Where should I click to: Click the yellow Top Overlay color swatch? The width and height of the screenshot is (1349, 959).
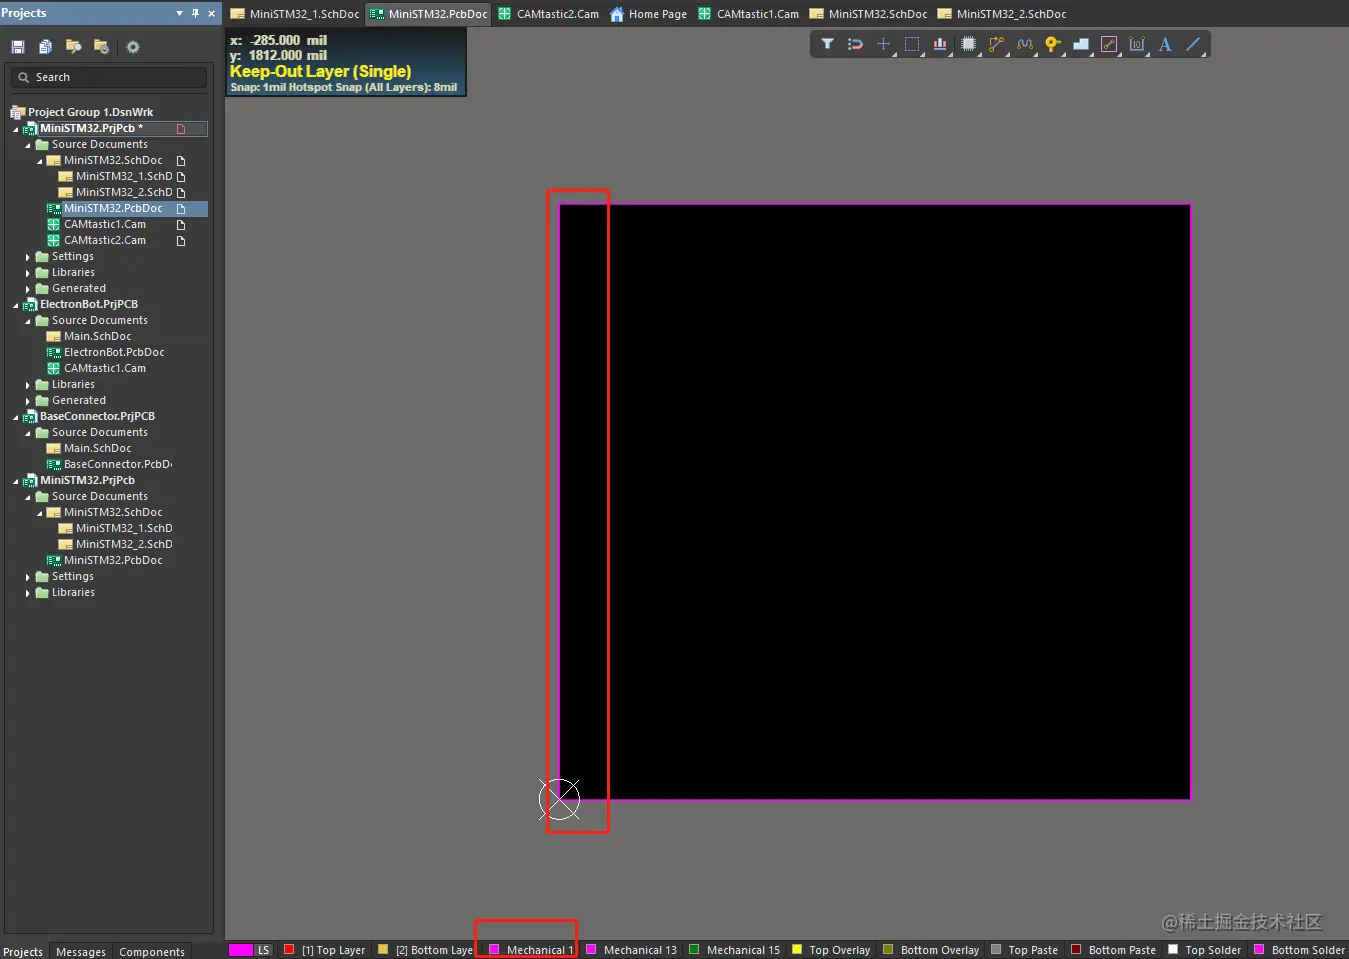[x=797, y=950]
